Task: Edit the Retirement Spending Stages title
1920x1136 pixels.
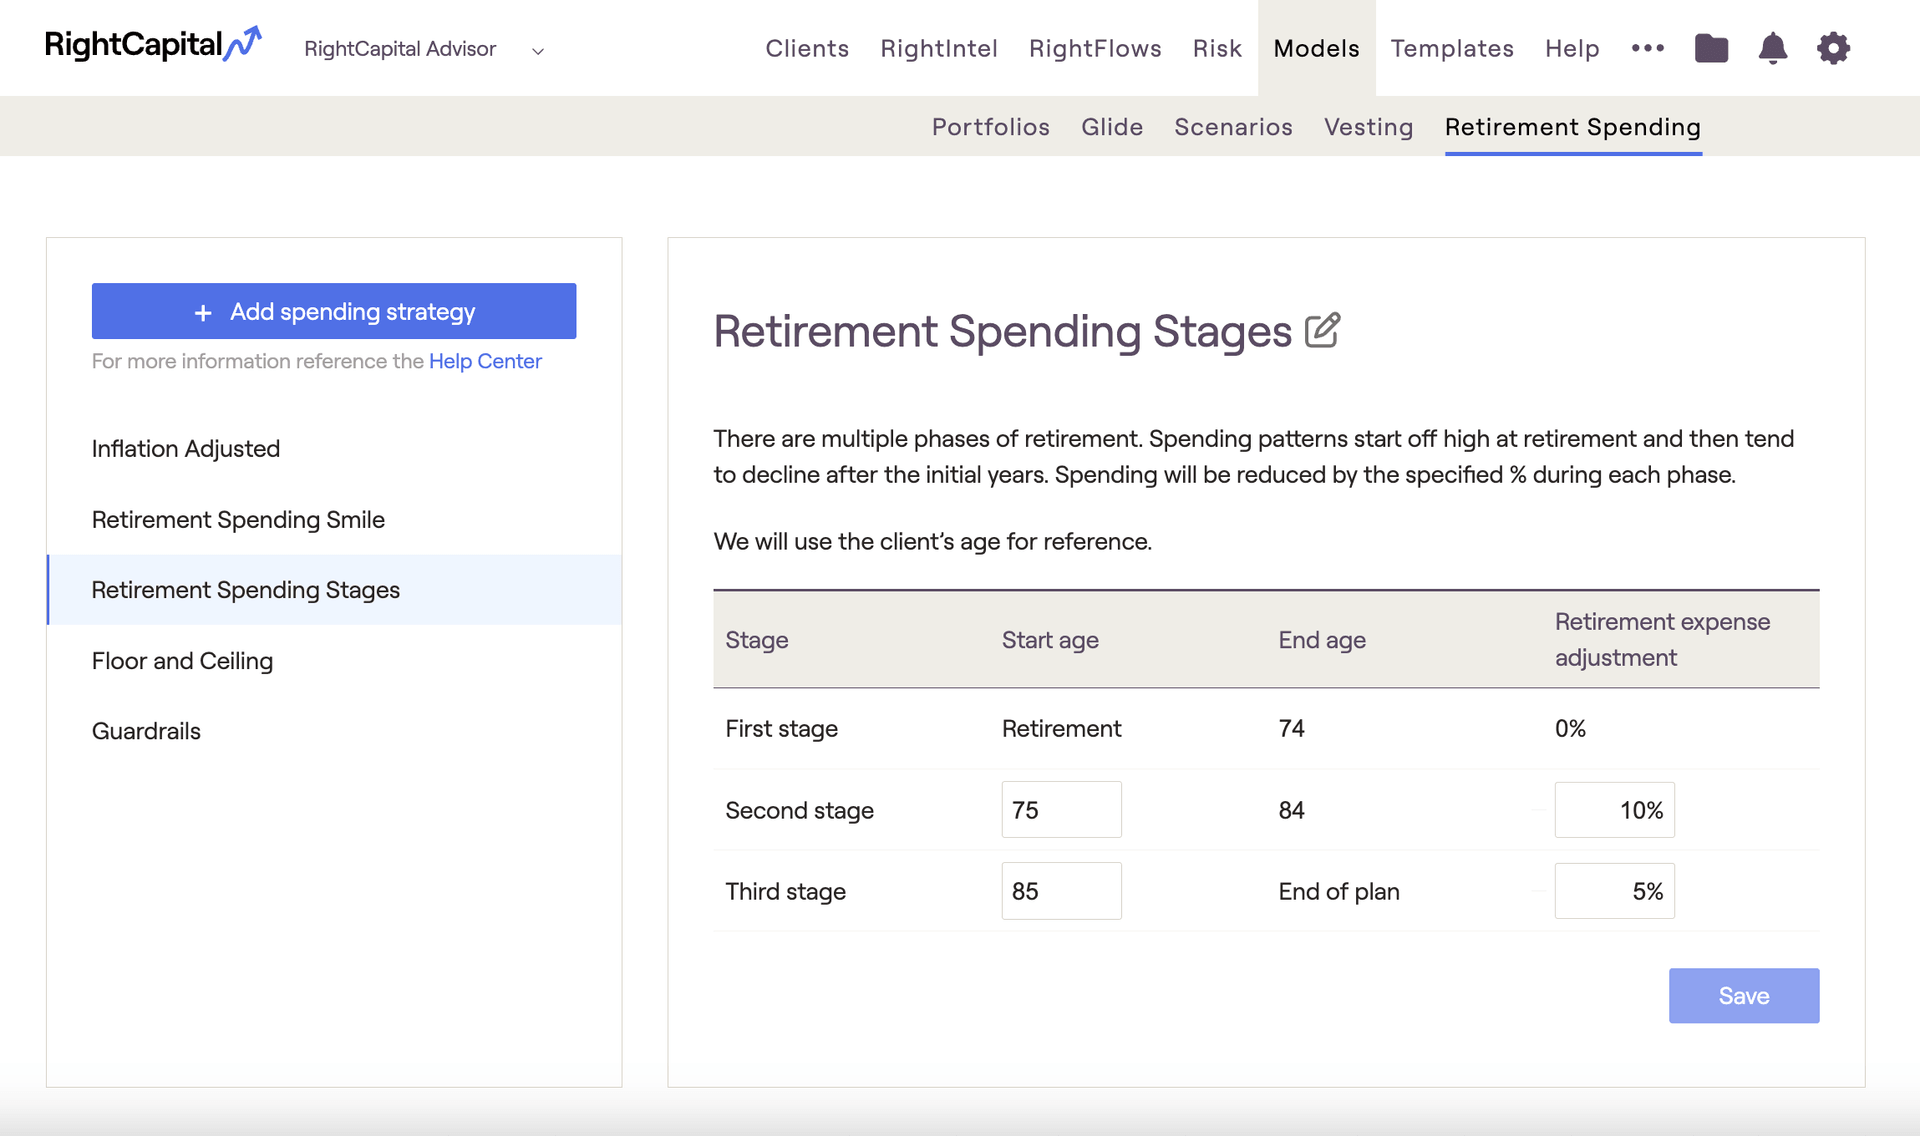Action: point(1322,330)
